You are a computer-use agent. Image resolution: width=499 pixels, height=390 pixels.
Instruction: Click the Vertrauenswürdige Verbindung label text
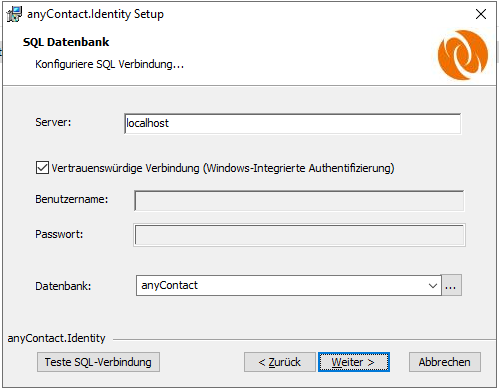(223, 168)
